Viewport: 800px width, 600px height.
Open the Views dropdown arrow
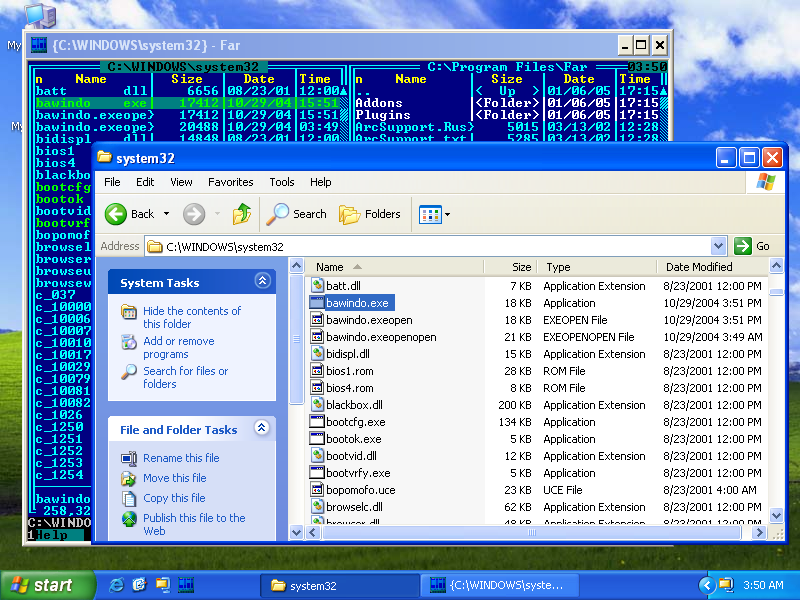447,214
